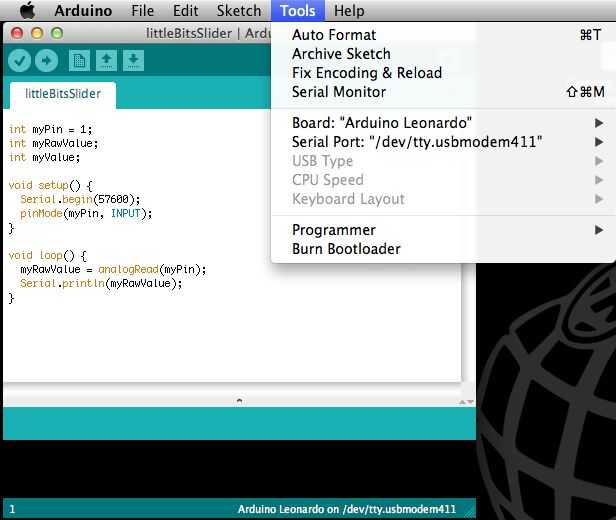Image resolution: width=616 pixels, height=520 pixels.
Task: Click the Verify checkmark toolbar button
Action: tap(19, 60)
